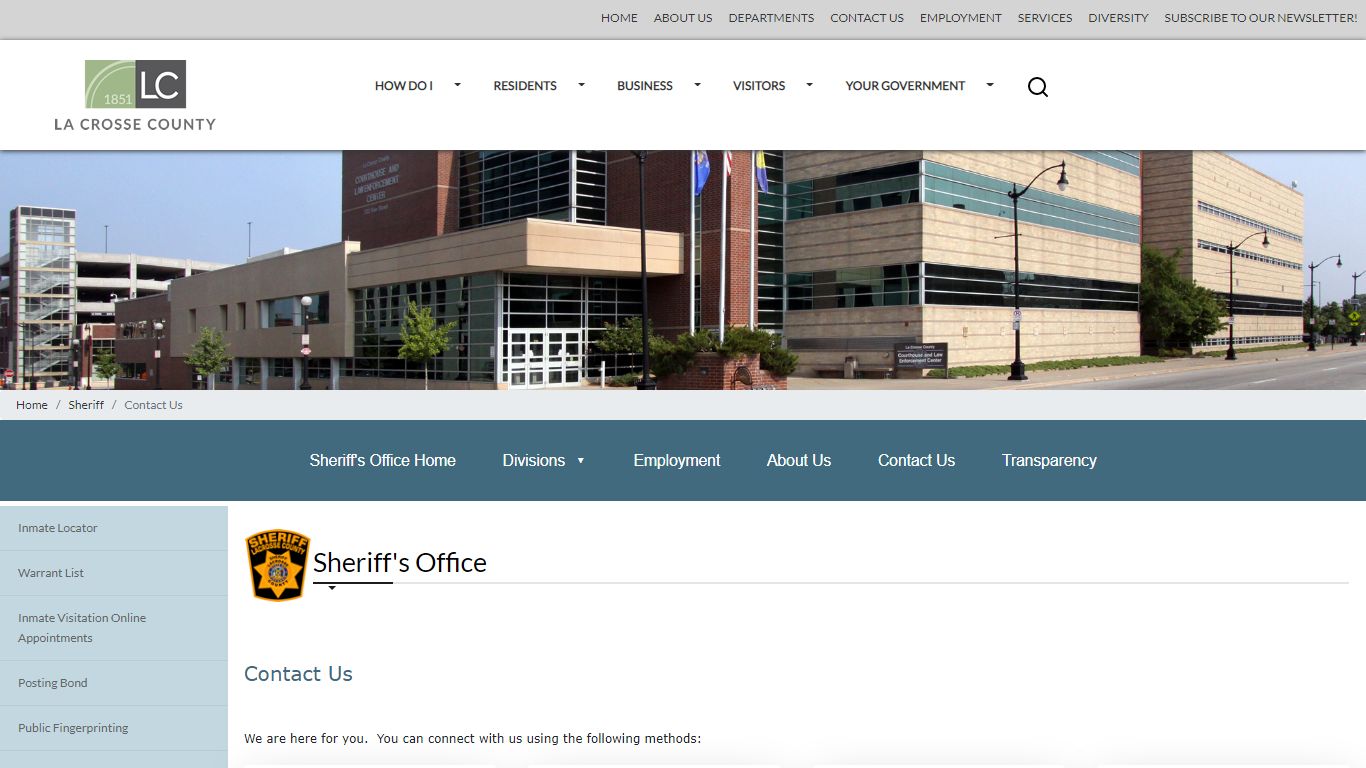This screenshot has height=768, width=1366.
Task: Toggle the arrow under Sheriff's Office heading
Action: 332,588
